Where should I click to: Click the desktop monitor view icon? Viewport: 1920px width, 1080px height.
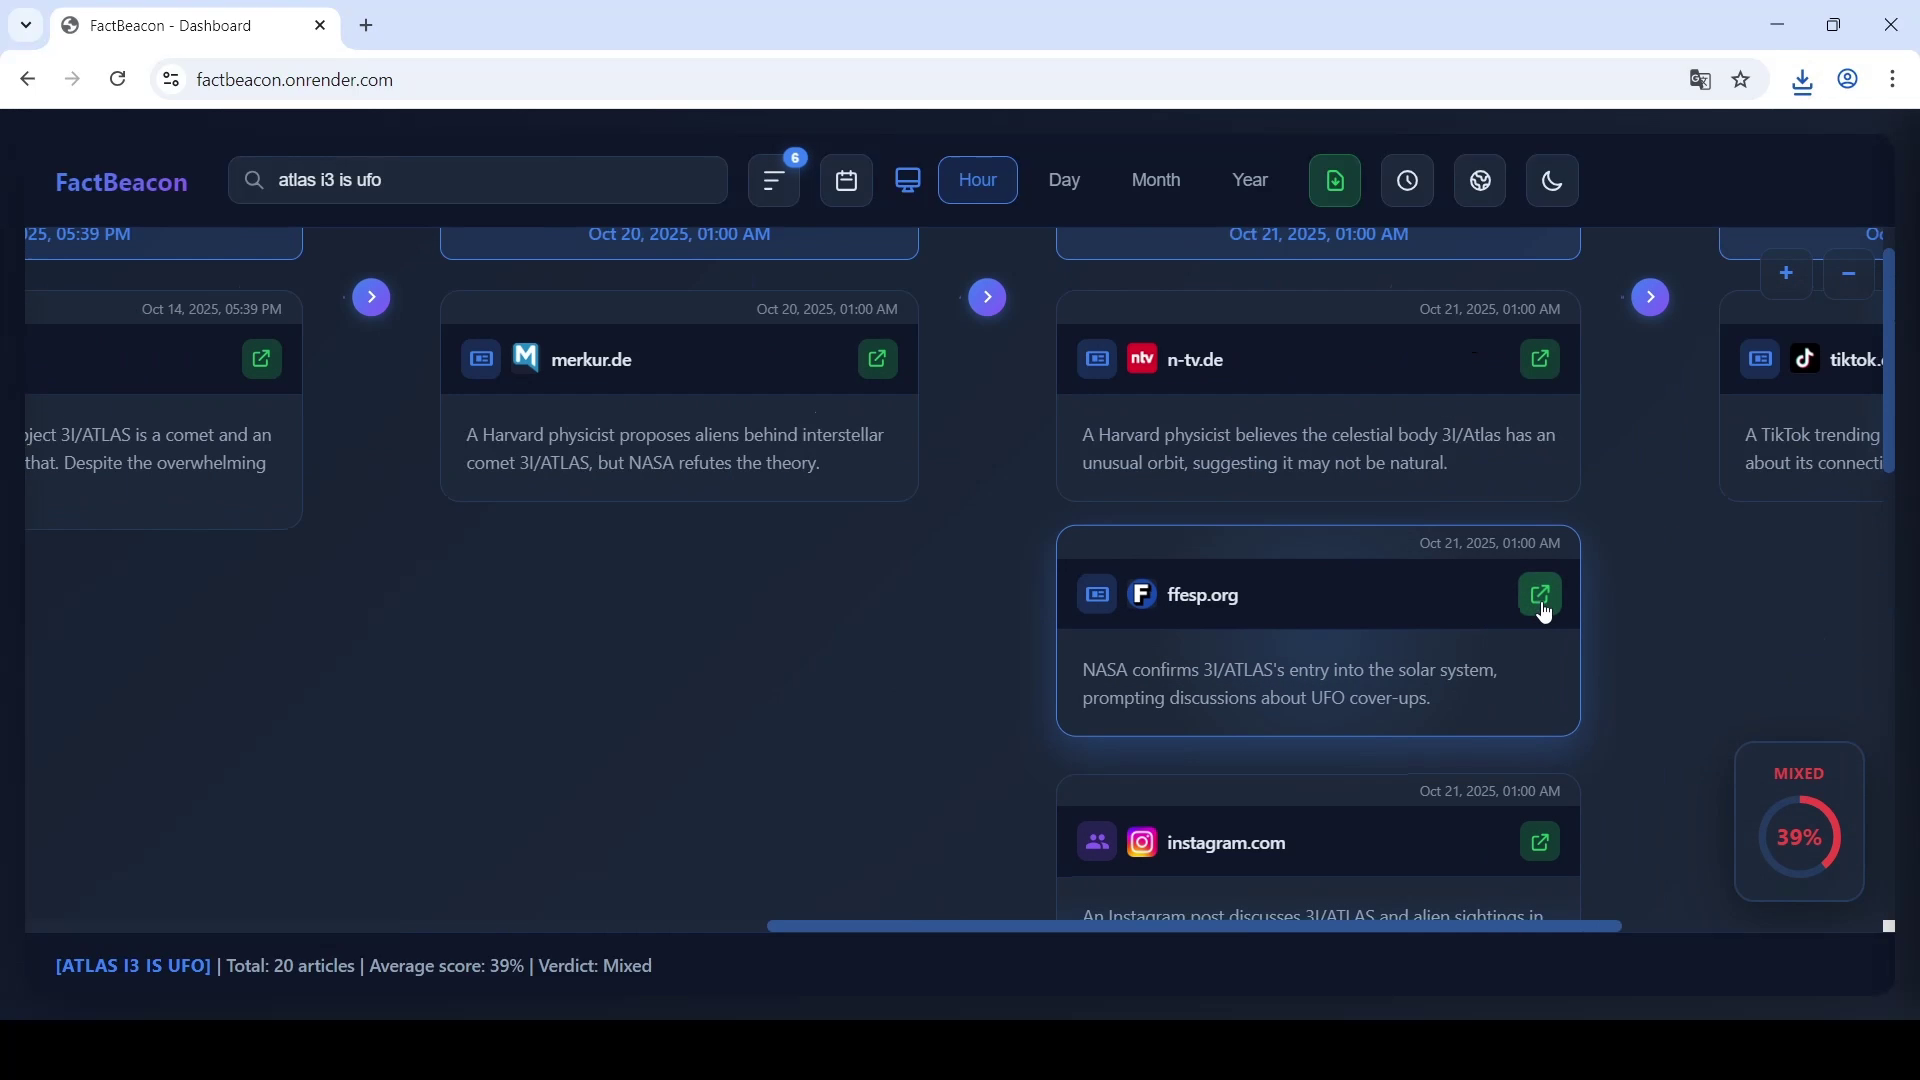click(908, 181)
